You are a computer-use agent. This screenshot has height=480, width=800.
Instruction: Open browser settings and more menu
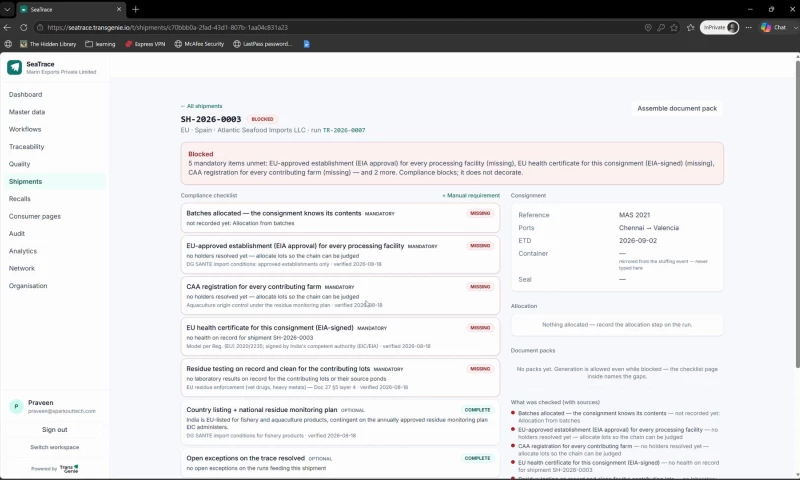[748, 28]
